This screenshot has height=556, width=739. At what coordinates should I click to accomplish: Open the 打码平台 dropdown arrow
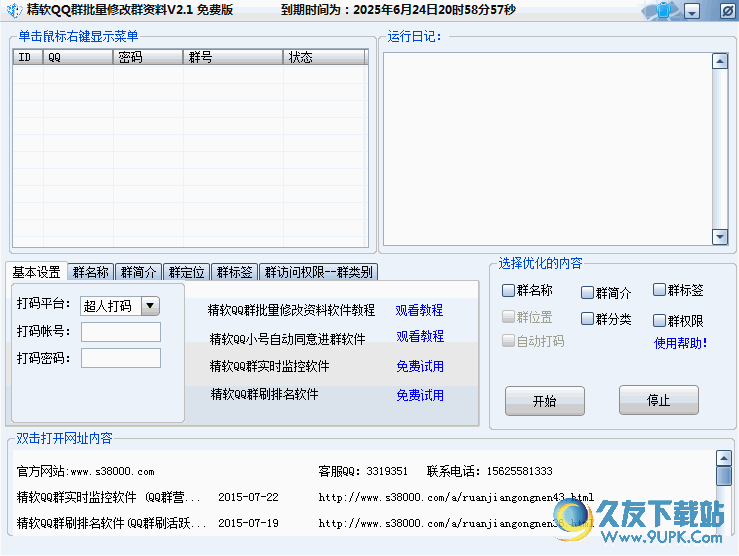tap(150, 306)
